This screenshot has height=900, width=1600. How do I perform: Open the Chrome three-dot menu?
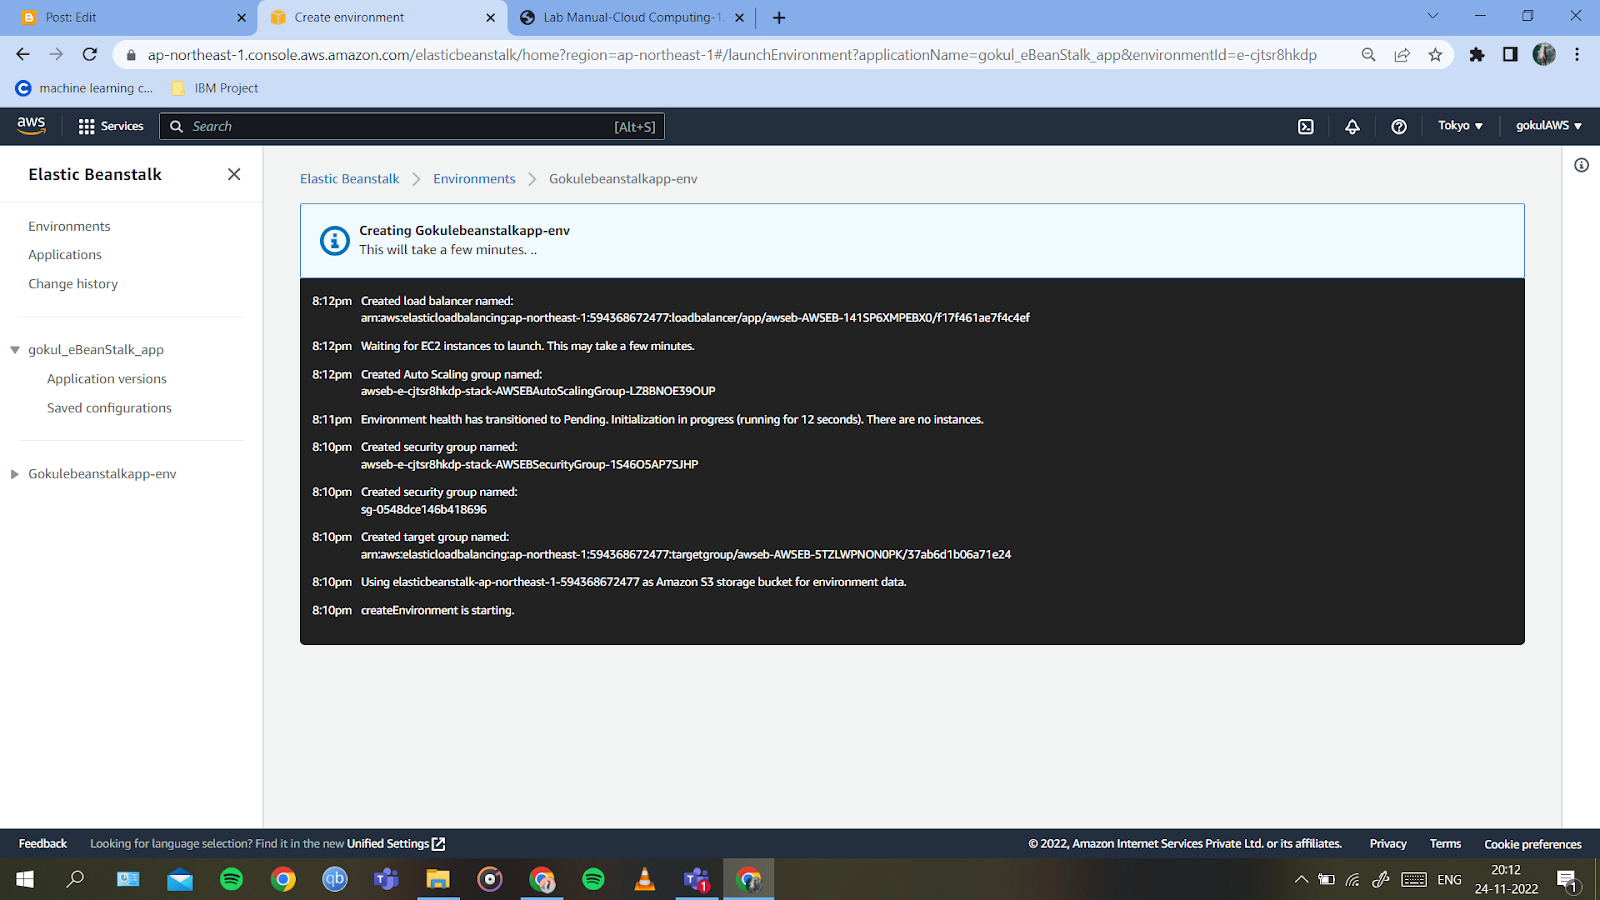[x=1577, y=55]
